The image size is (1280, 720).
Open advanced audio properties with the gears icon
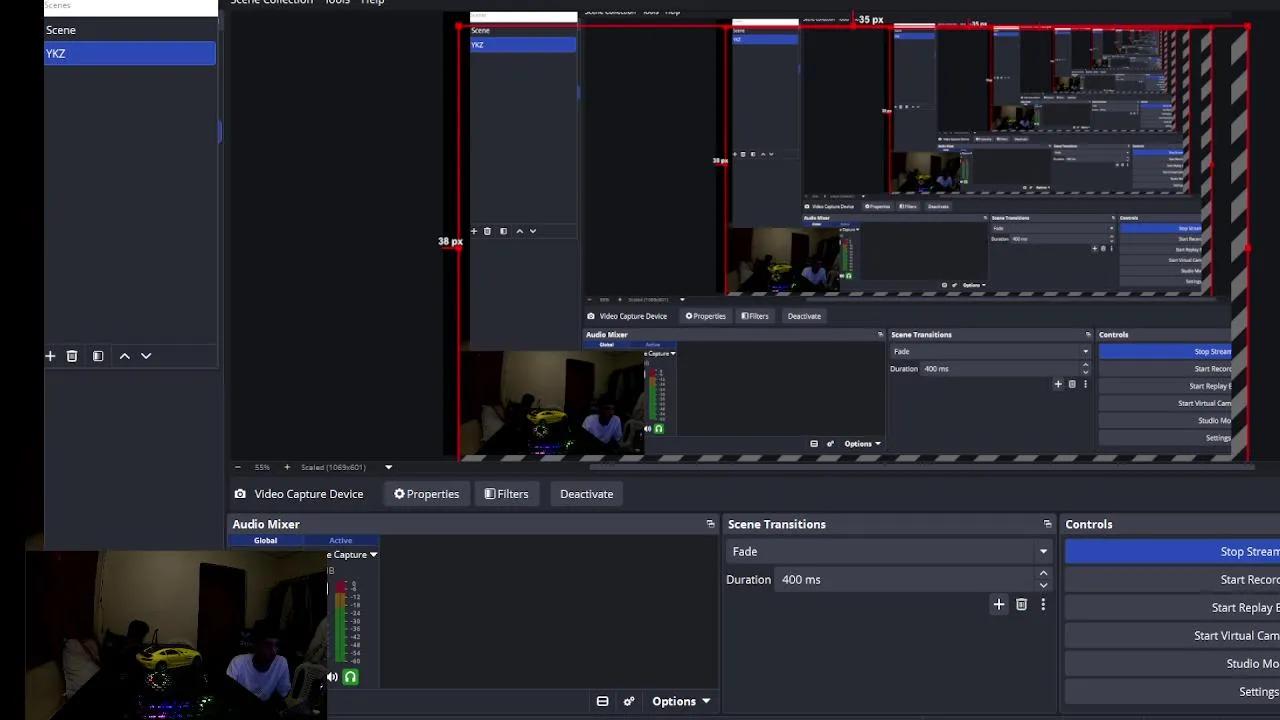(629, 701)
